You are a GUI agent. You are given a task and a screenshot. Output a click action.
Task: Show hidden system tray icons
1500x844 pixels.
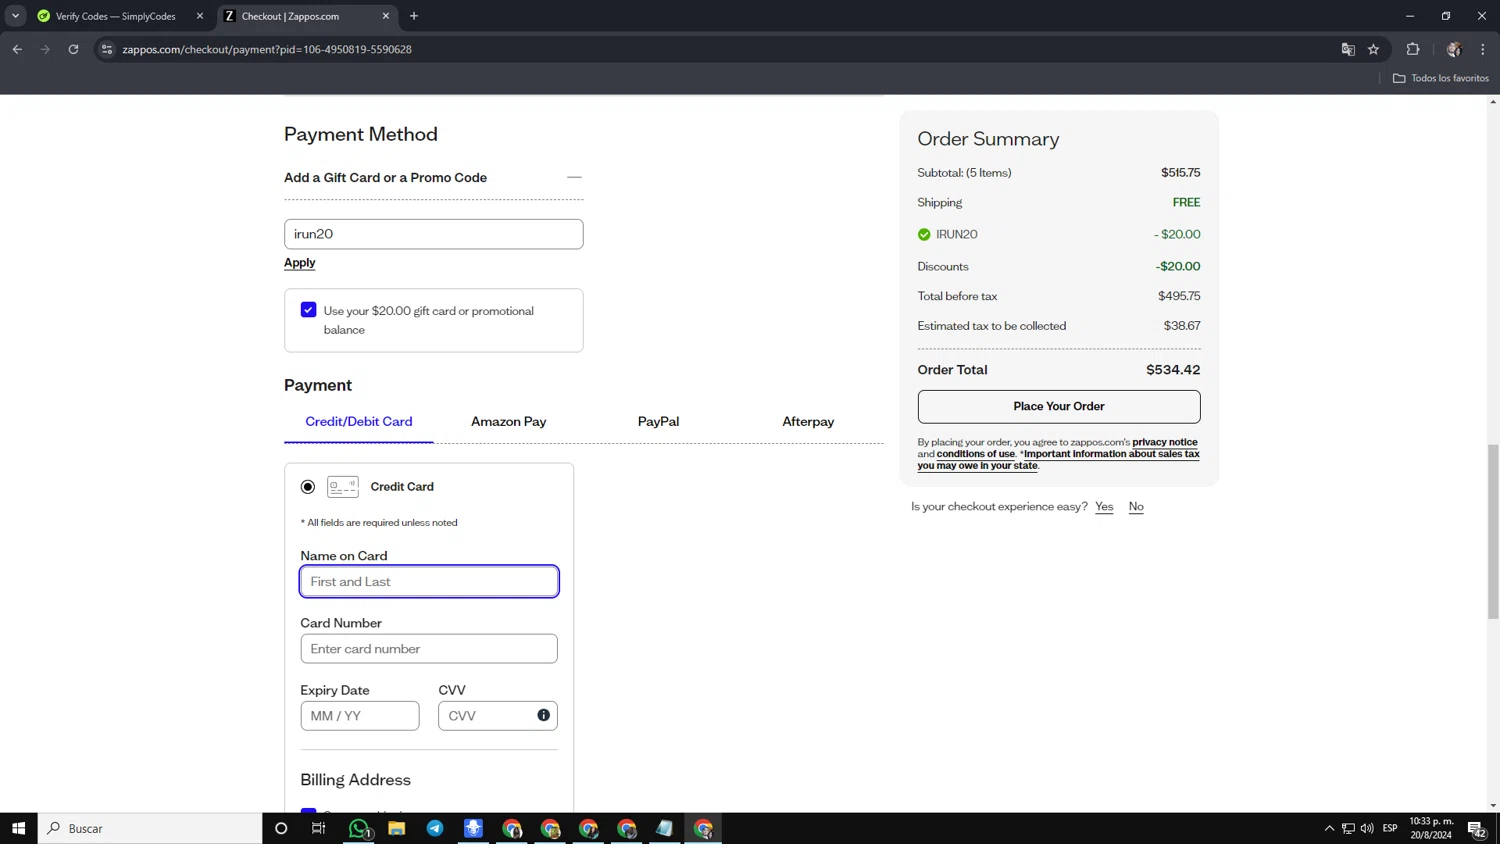click(1329, 828)
